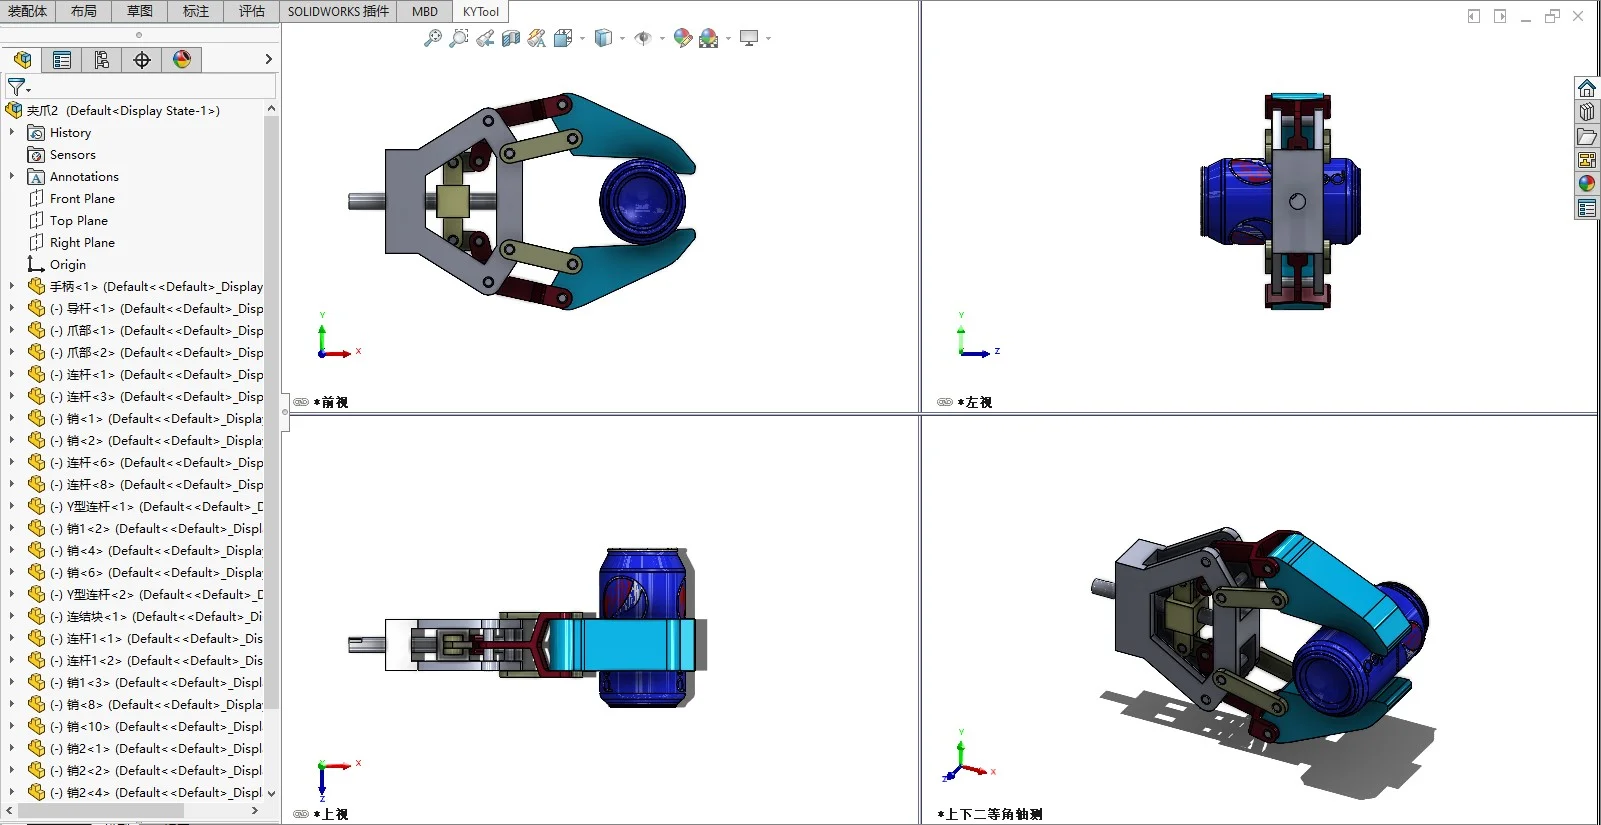Viewport: 1601px width, 825px height.
Task: Switch to the ConfigurationManager tab
Action: pos(102,60)
